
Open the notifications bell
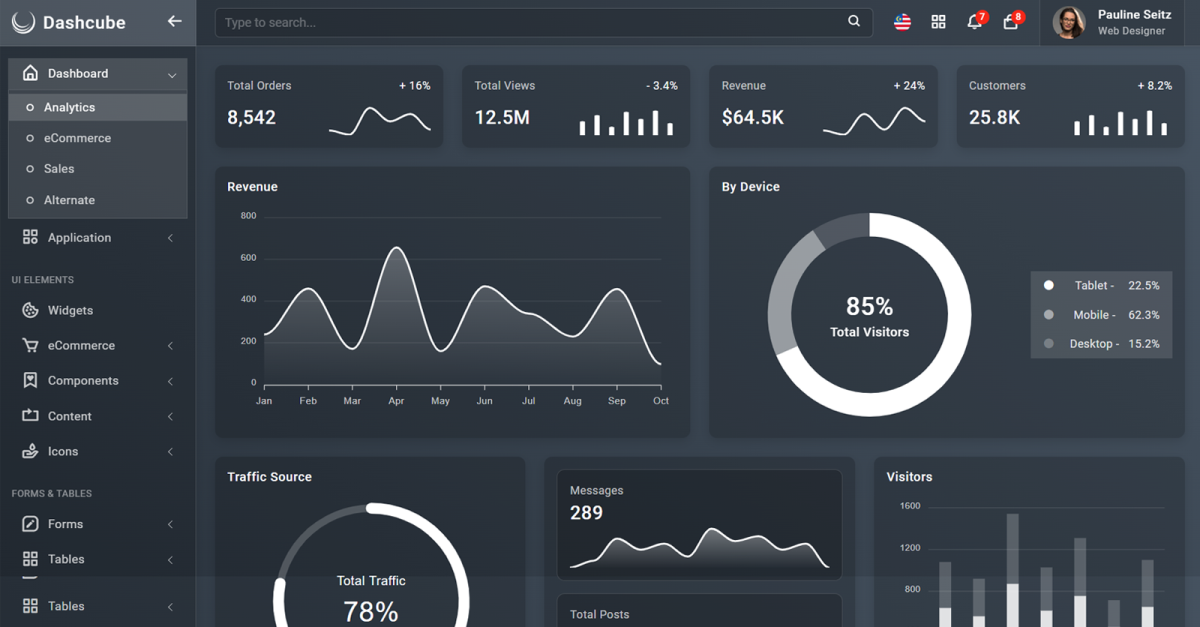(x=974, y=22)
